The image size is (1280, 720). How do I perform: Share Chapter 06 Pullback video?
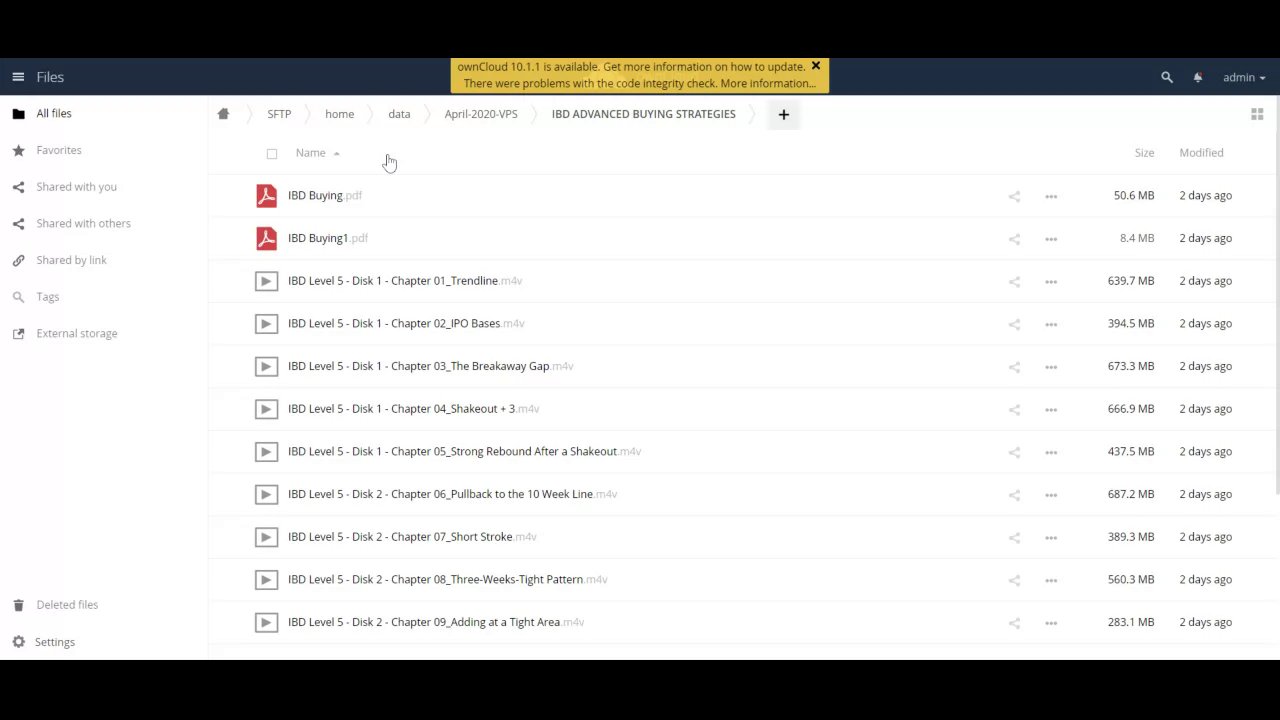pos(1014,494)
